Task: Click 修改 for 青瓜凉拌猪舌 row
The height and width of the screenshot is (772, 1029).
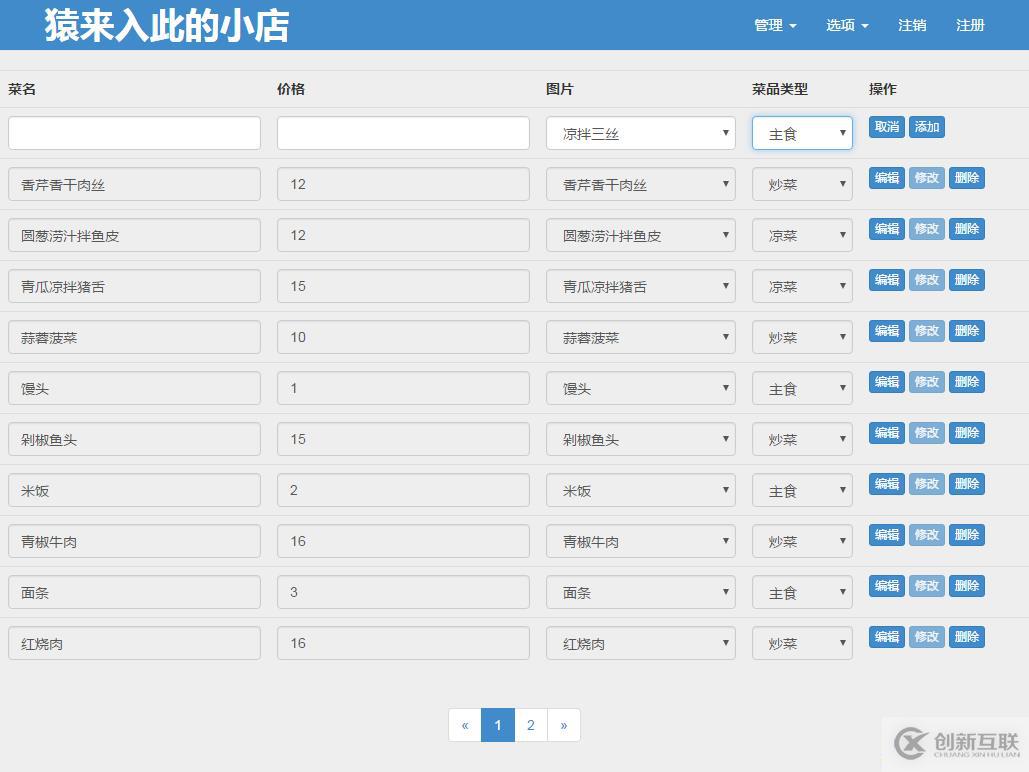Action: pyautogui.click(x=927, y=280)
